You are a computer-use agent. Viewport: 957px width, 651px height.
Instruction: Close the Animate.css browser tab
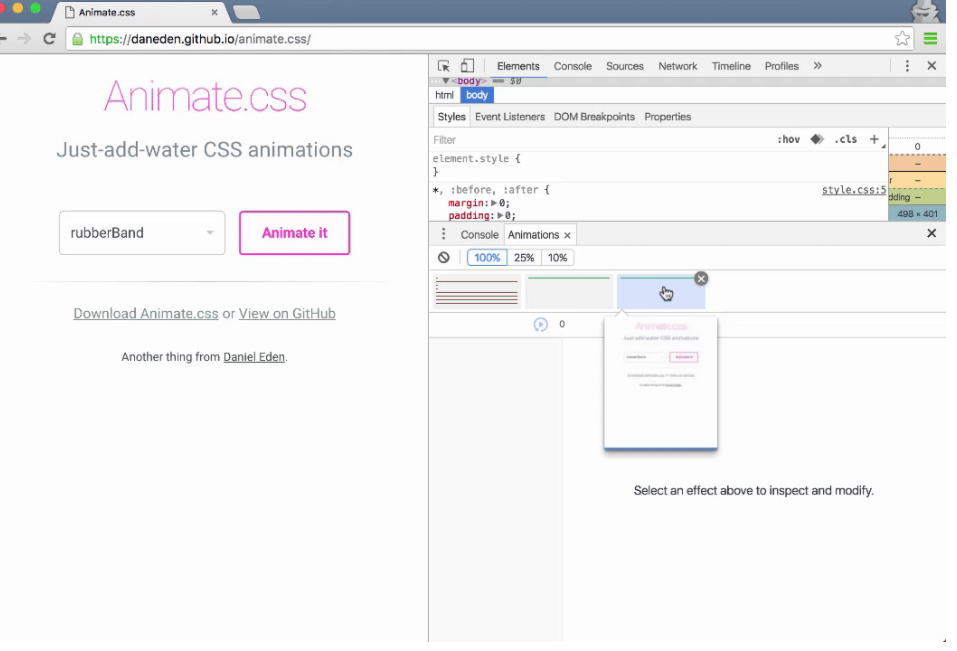coord(214,12)
